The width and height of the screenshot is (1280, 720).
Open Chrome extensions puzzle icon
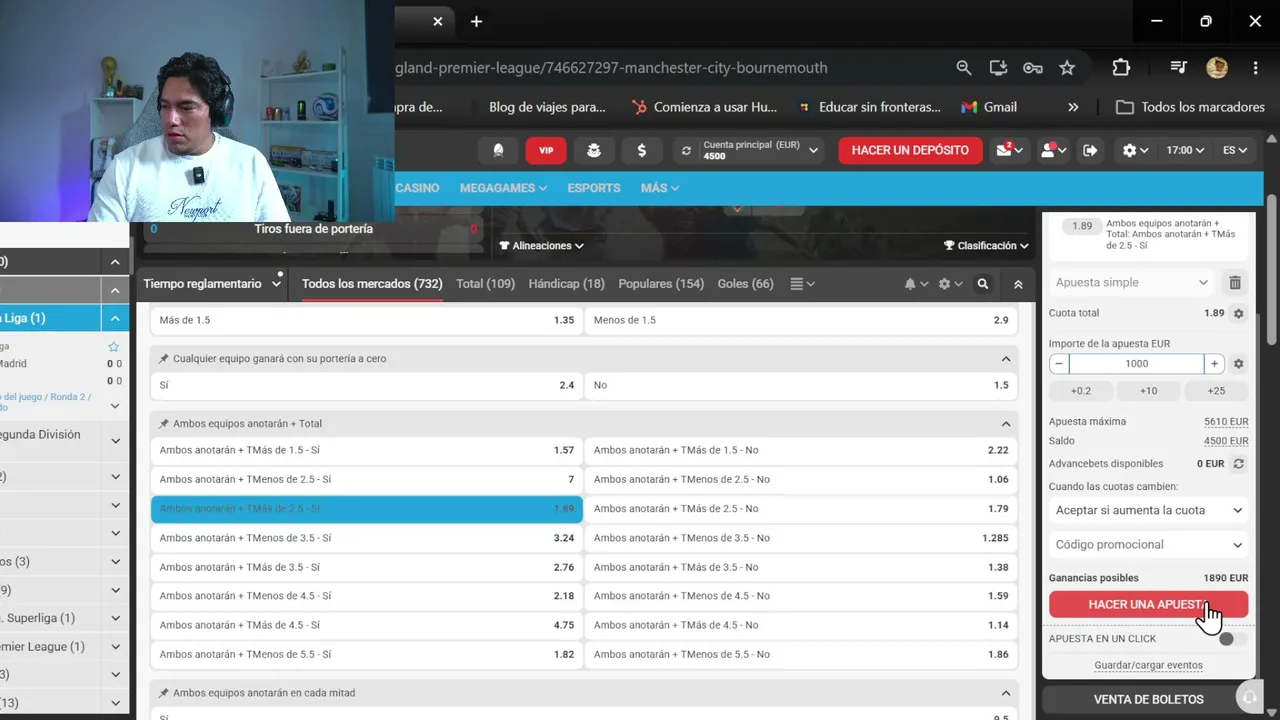coord(1121,68)
